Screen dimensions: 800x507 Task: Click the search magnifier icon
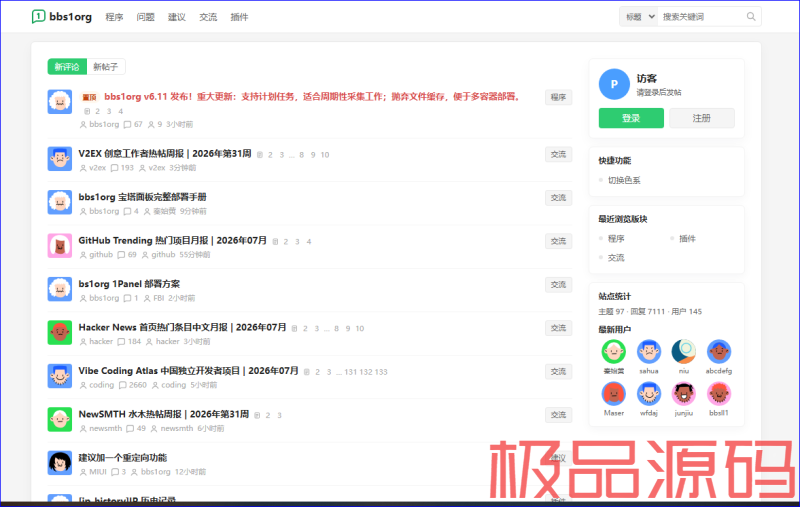click(751, 17)
